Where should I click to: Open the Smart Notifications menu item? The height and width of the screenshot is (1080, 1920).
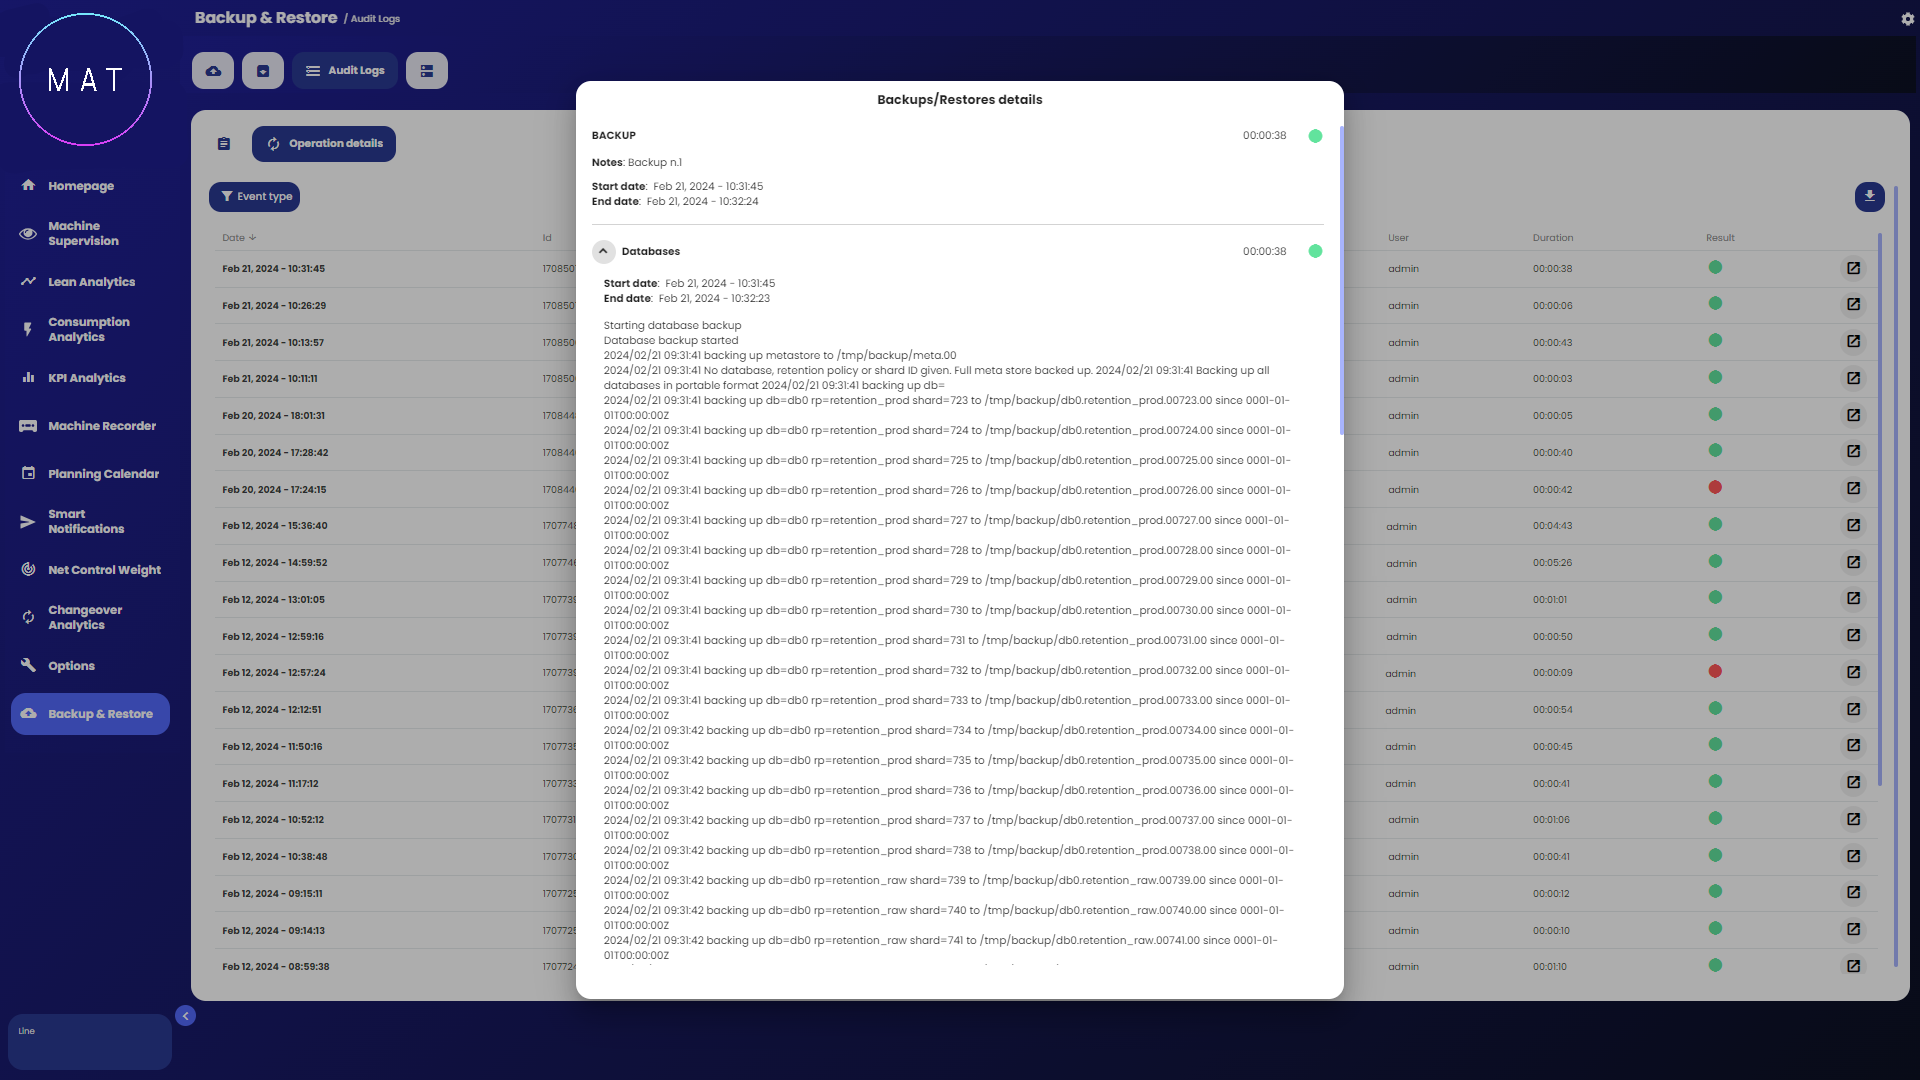[86, 521]
